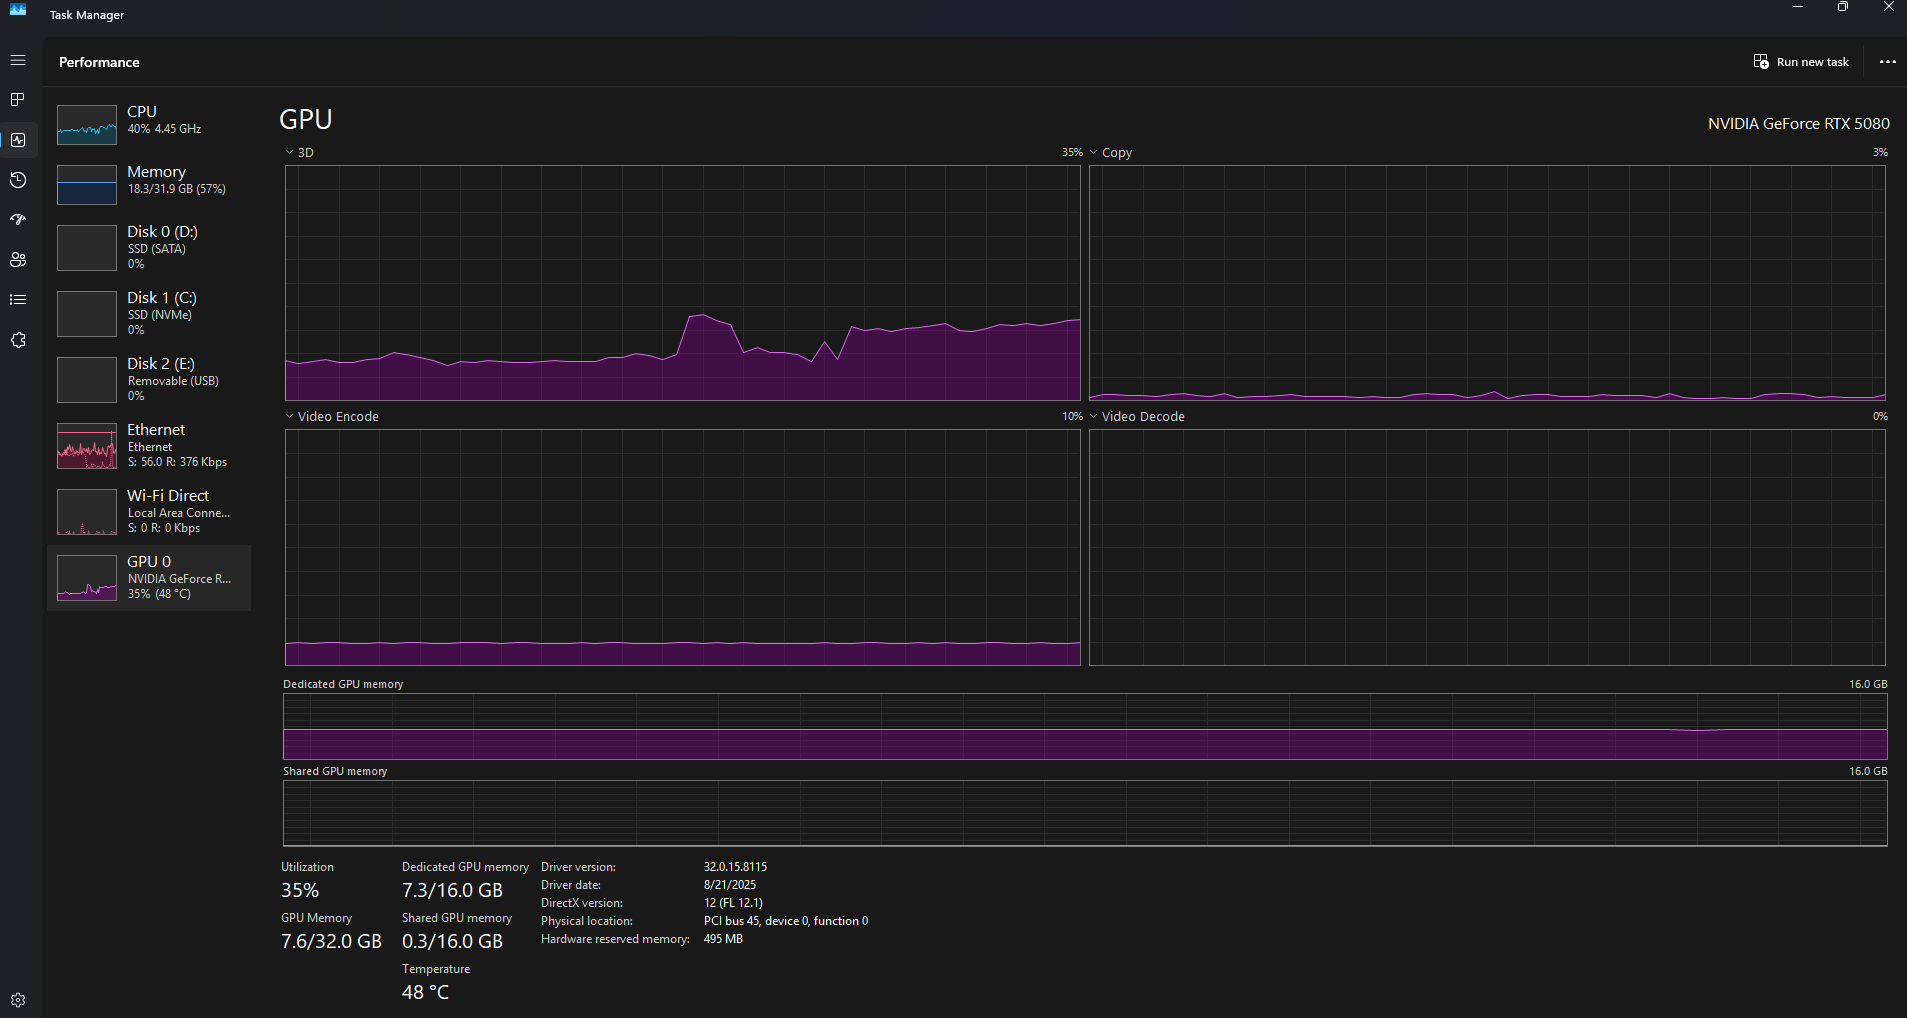Select Memory in the performance list
1907x1018 pixels.
(149, 184)
